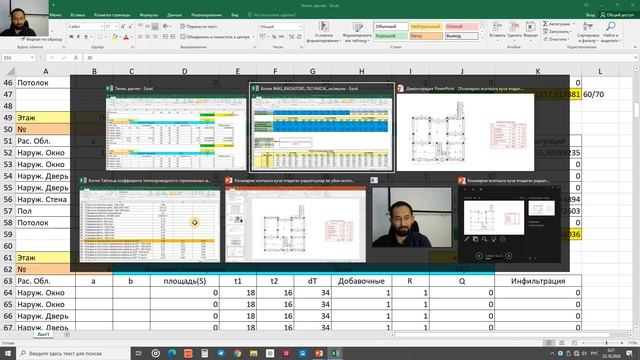Click the Wrap Text button (Перенести текст)
This screenshot has width=640, height=360.
tap(199, 27)
